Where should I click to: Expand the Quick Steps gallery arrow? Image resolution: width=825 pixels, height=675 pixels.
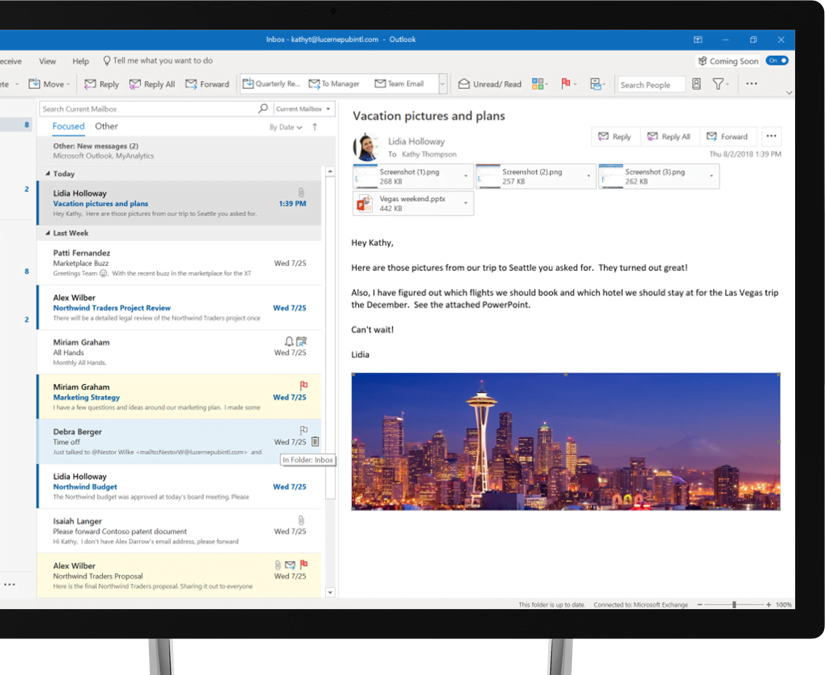point(442,84)
